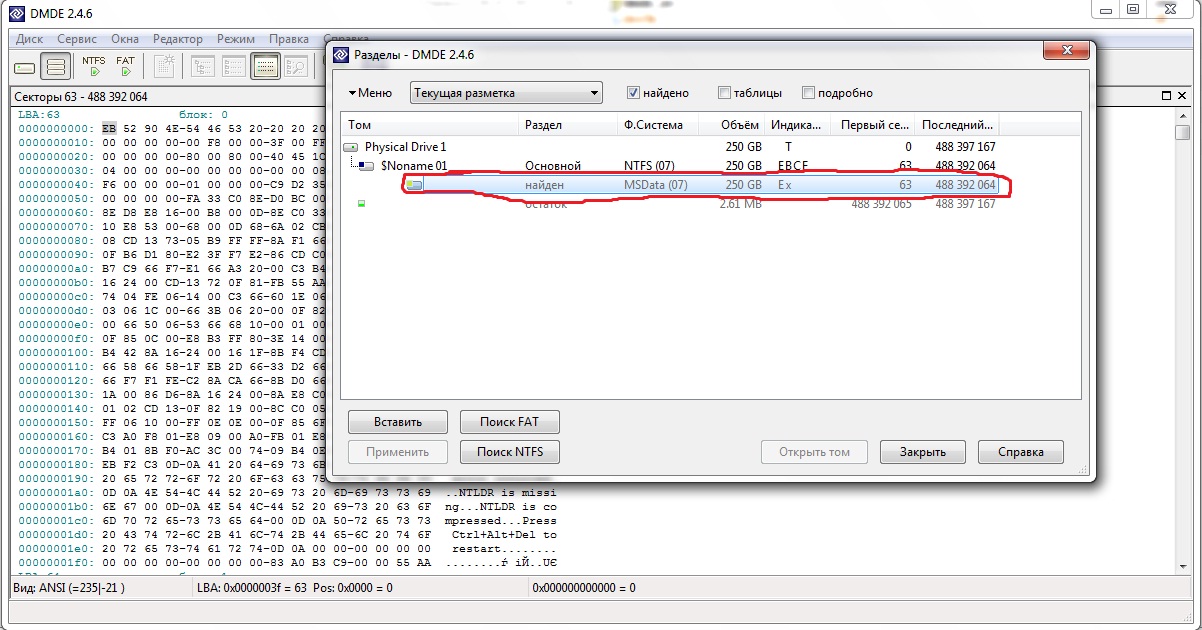Activate the hex editor view icon
The height and width of the screenshot is (630, 1202).
[265, 67]
